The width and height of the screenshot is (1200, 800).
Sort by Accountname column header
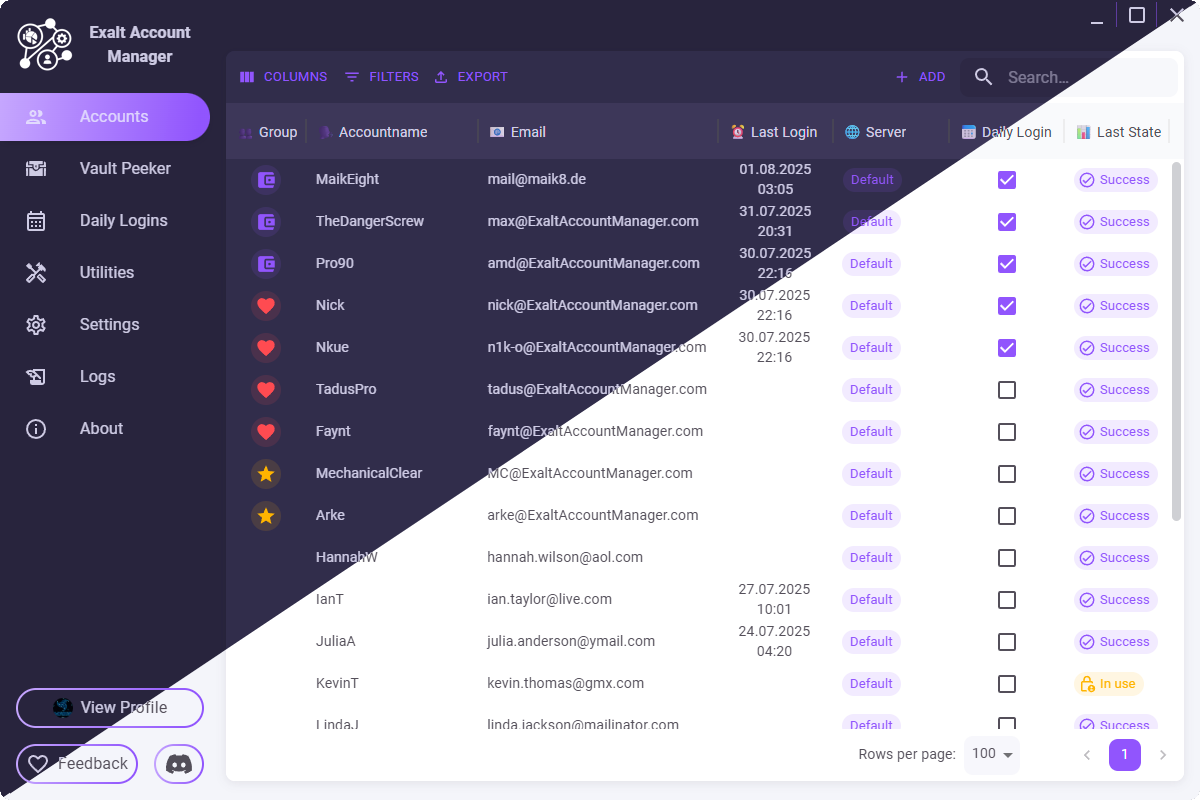[x=373, y=132]
